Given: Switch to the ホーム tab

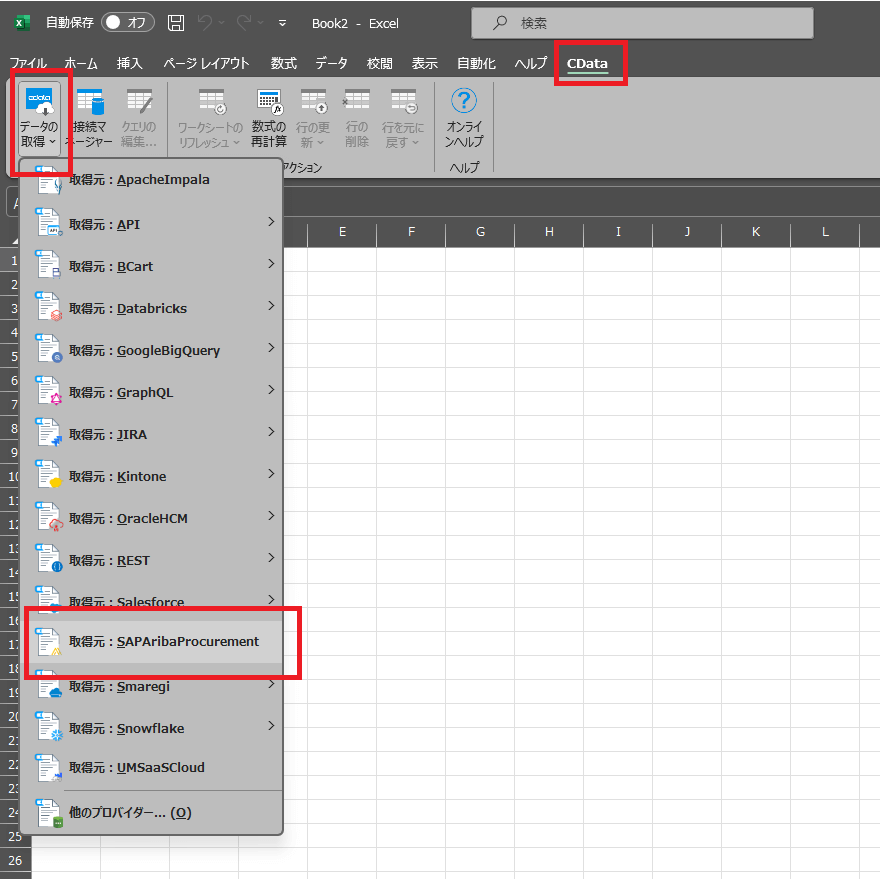Looking at the screenshot, I should pos(81,63).
